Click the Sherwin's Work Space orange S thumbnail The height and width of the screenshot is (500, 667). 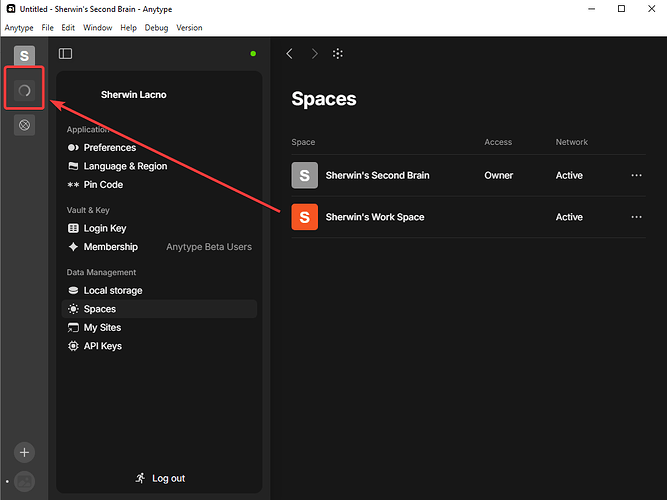(x=305, y=217)
